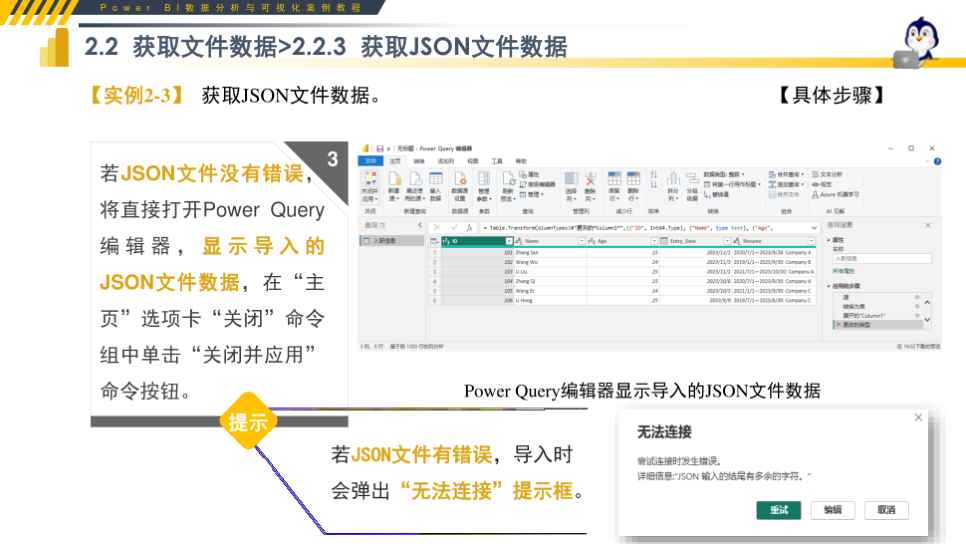Click the query Name (名称) input field
The width and height of the screenshot is (966, 544).
coord(882,259)
